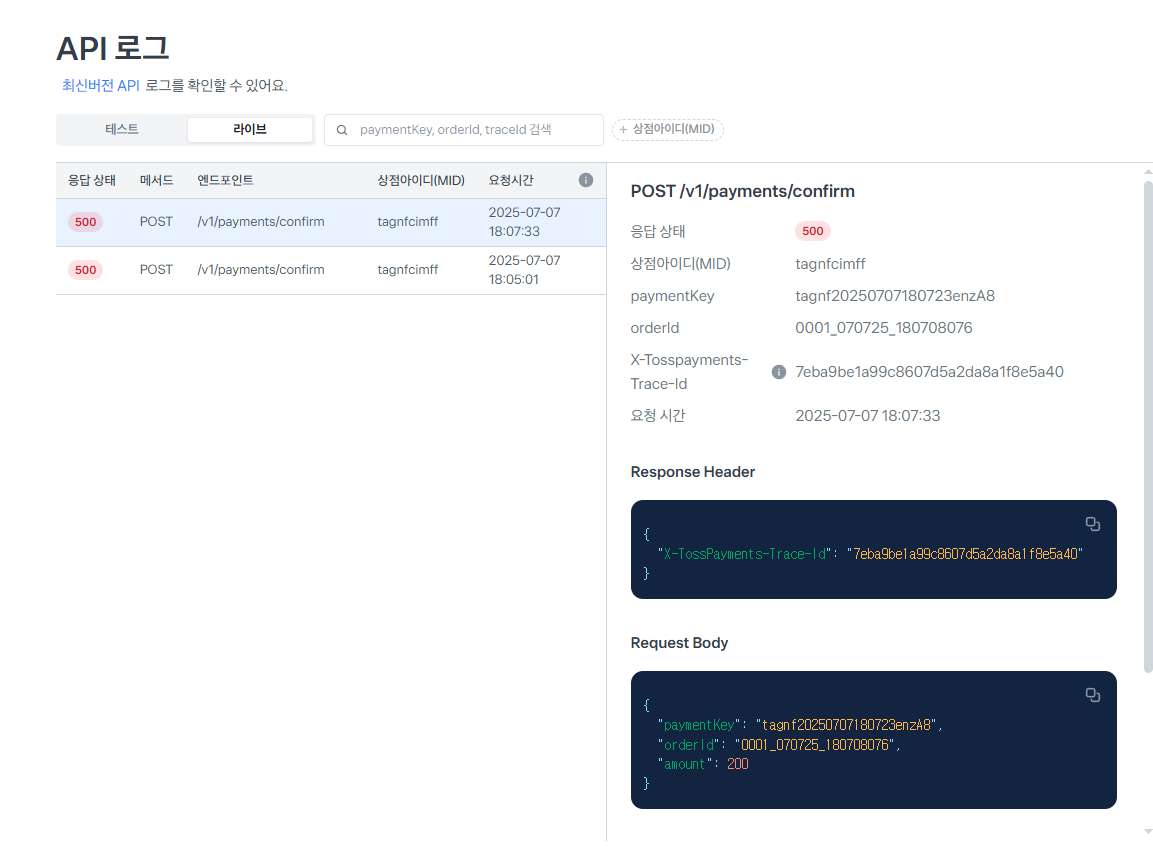Screen dimensions: 1153x849
Task: Click info icon beside X-Tosspayments-Trace-Id
Action: click(x=779, y=372)
